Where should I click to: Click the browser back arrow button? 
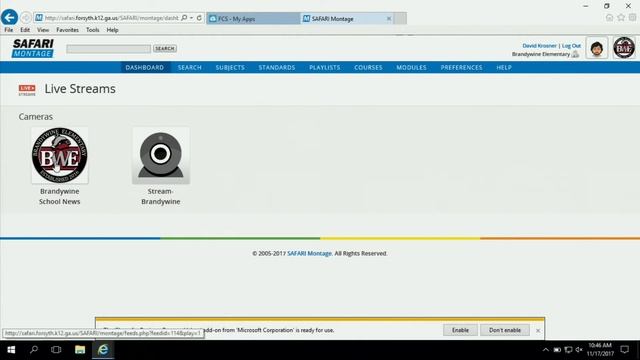pyautogui.click(x=9, y=18)
